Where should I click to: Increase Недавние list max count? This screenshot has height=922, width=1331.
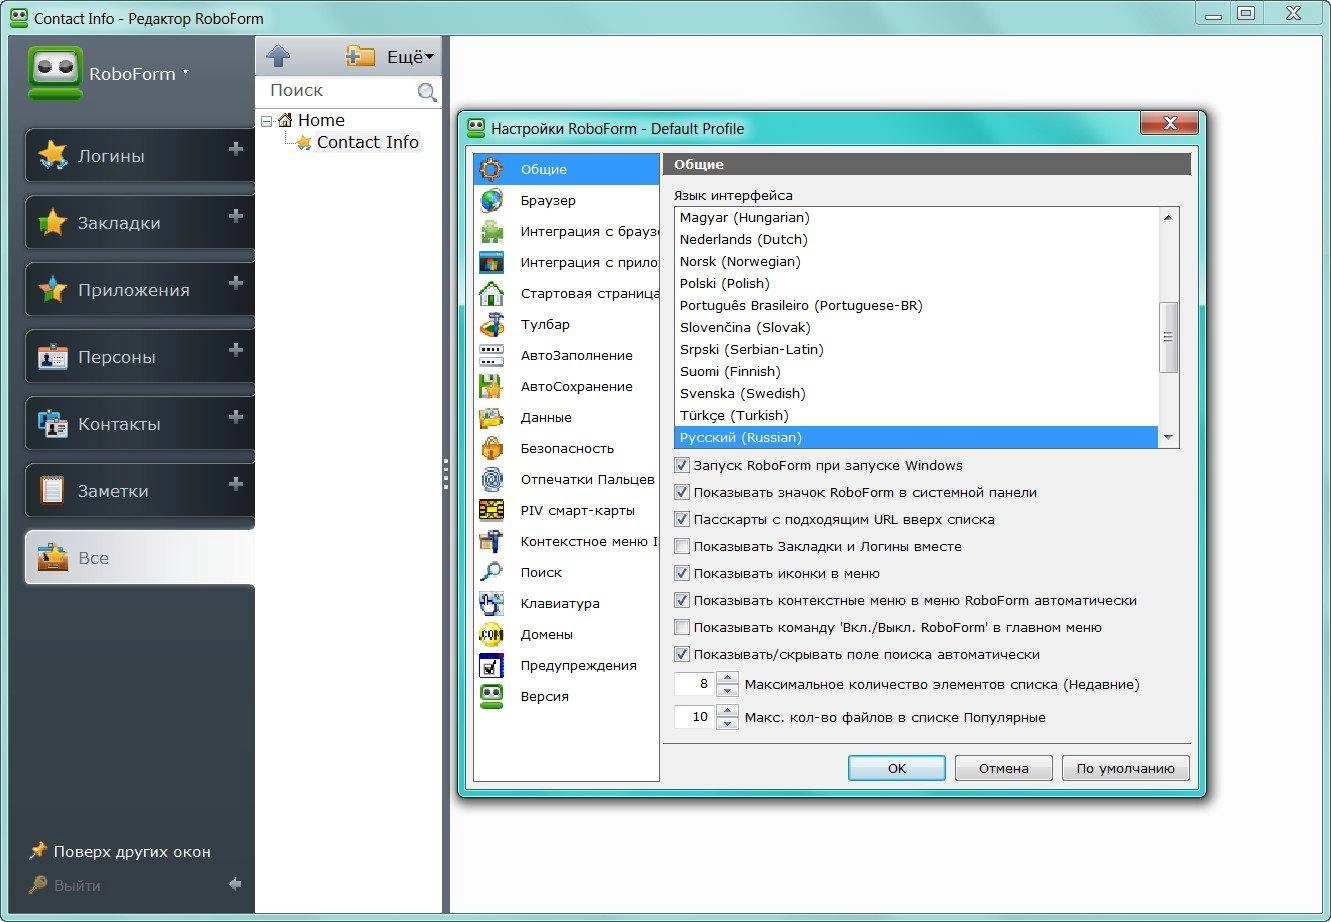click(x=727, y=678)
